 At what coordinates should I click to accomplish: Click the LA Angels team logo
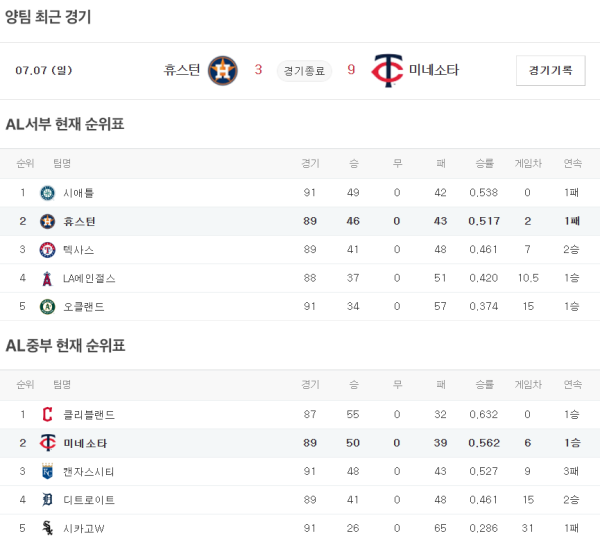tap(47, 278)
